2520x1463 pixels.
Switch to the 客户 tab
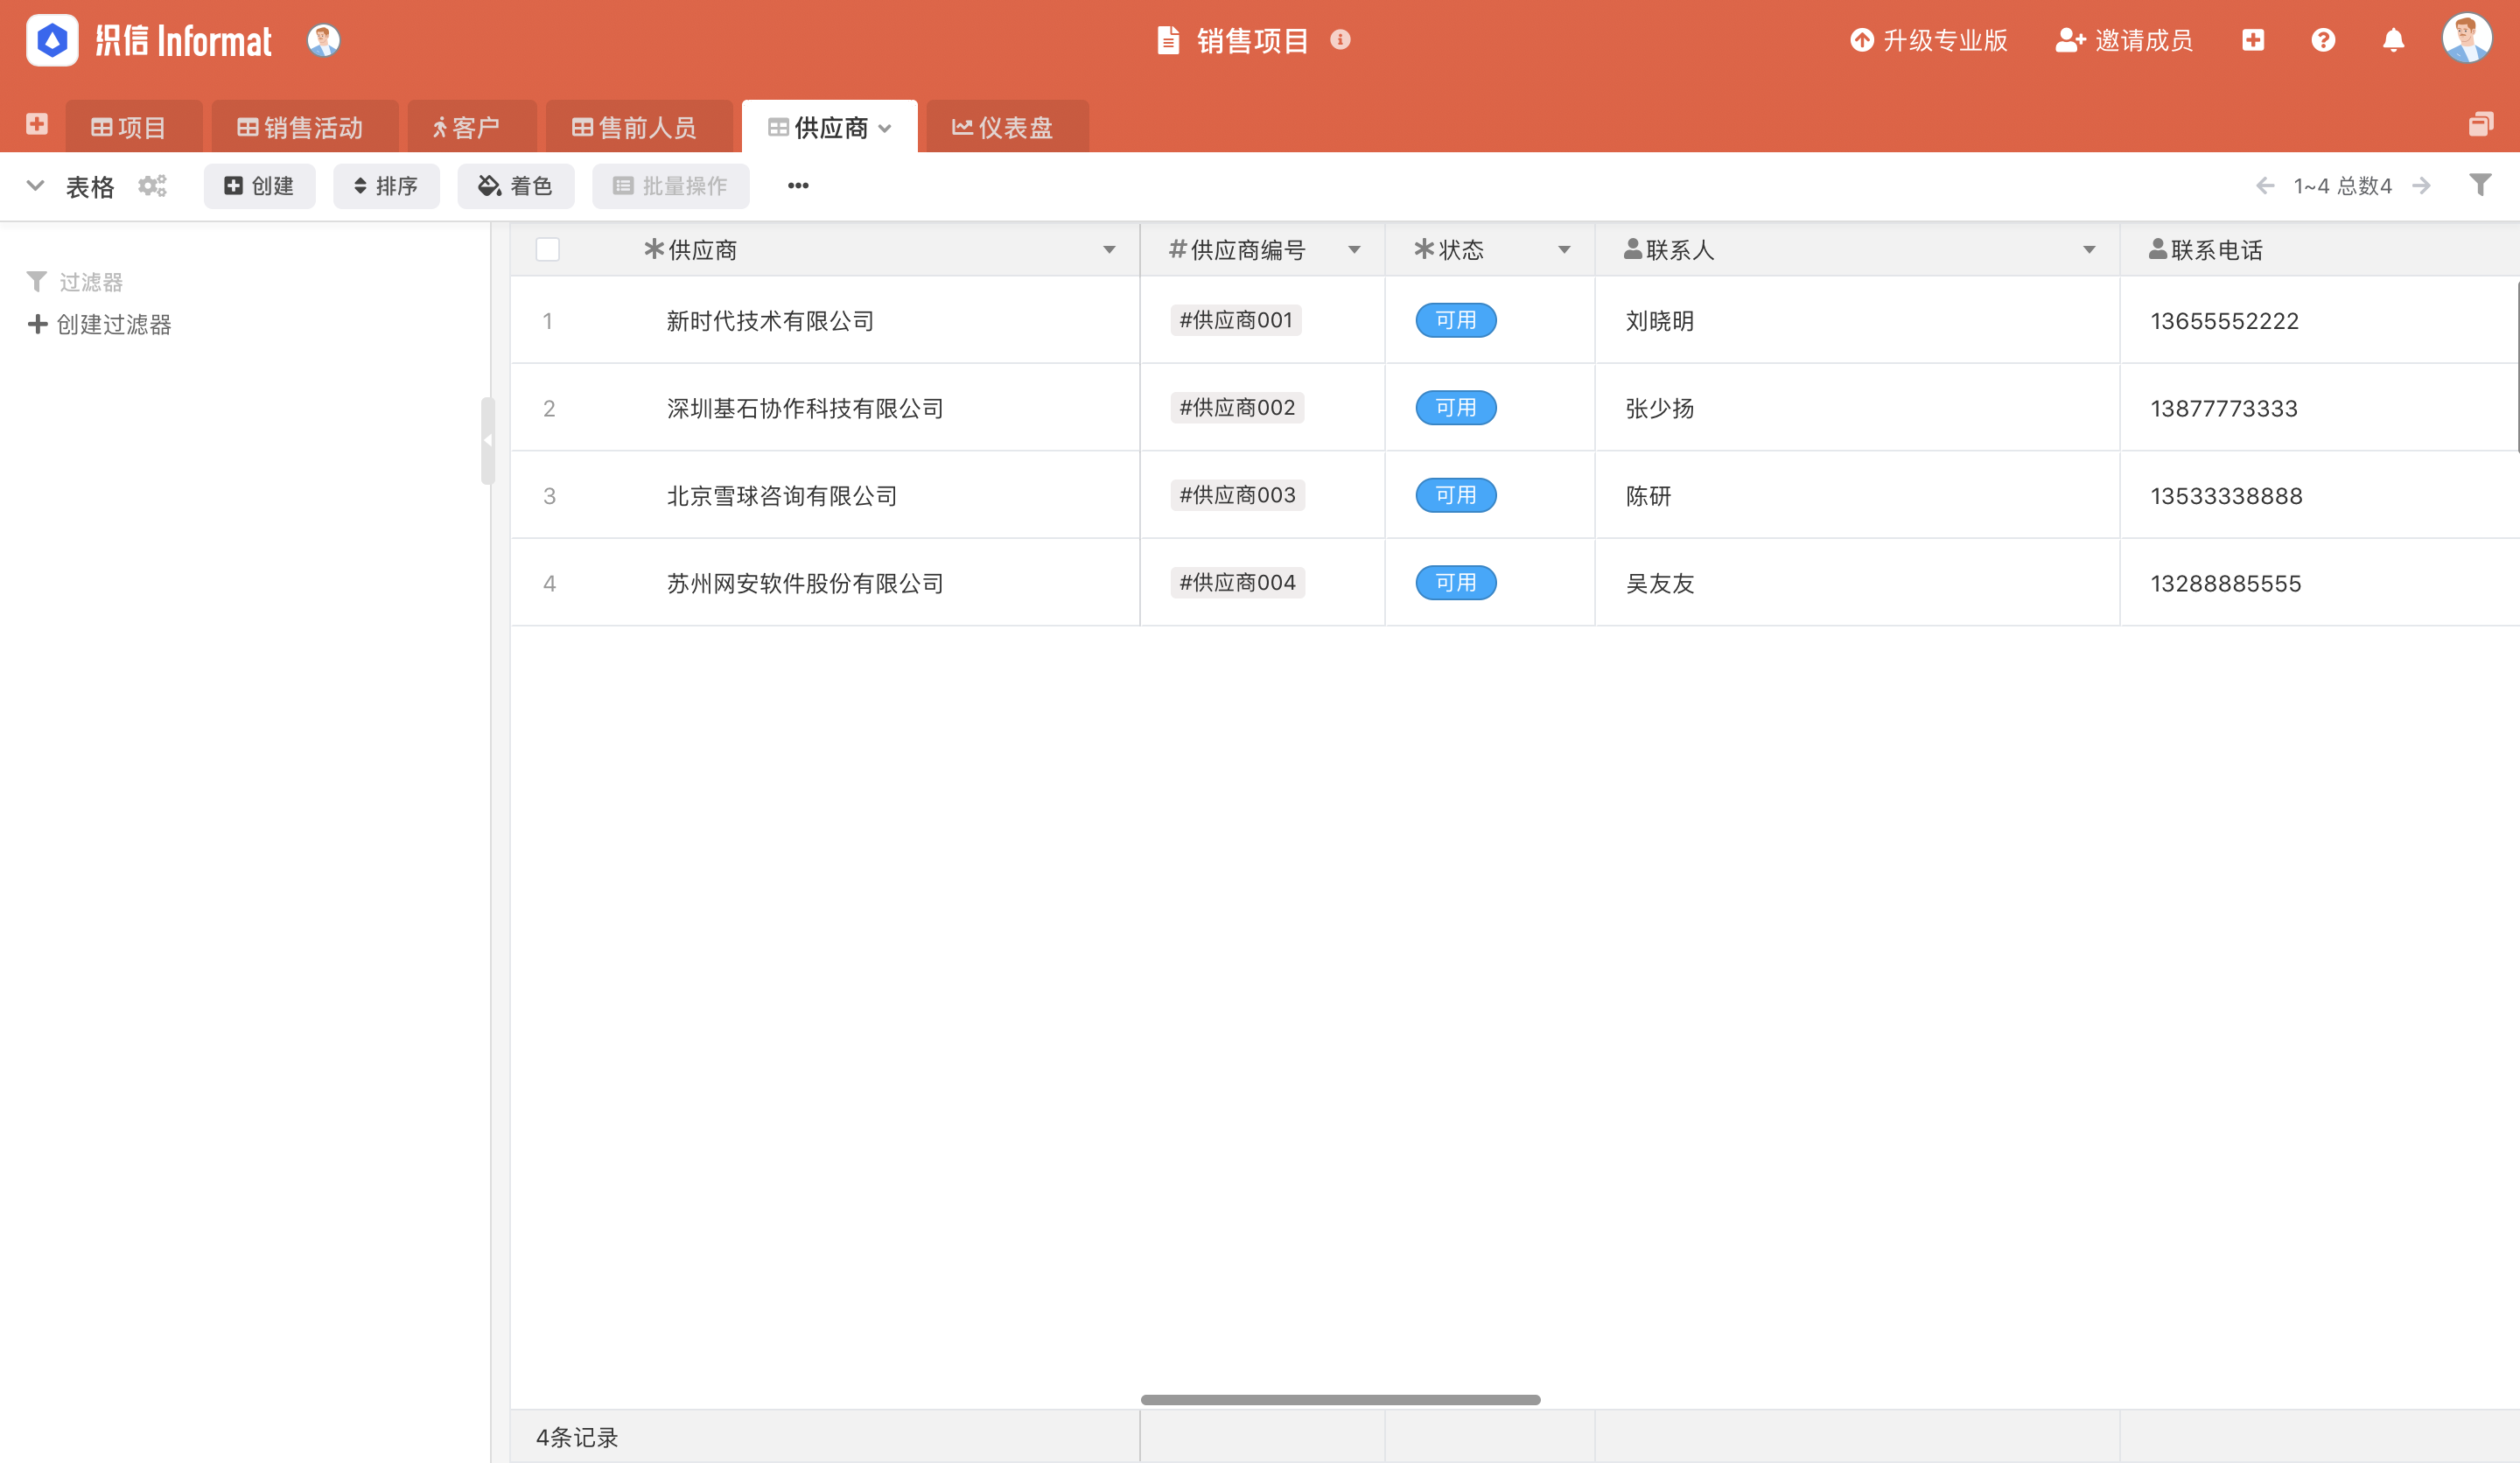(x=471, y=126)
